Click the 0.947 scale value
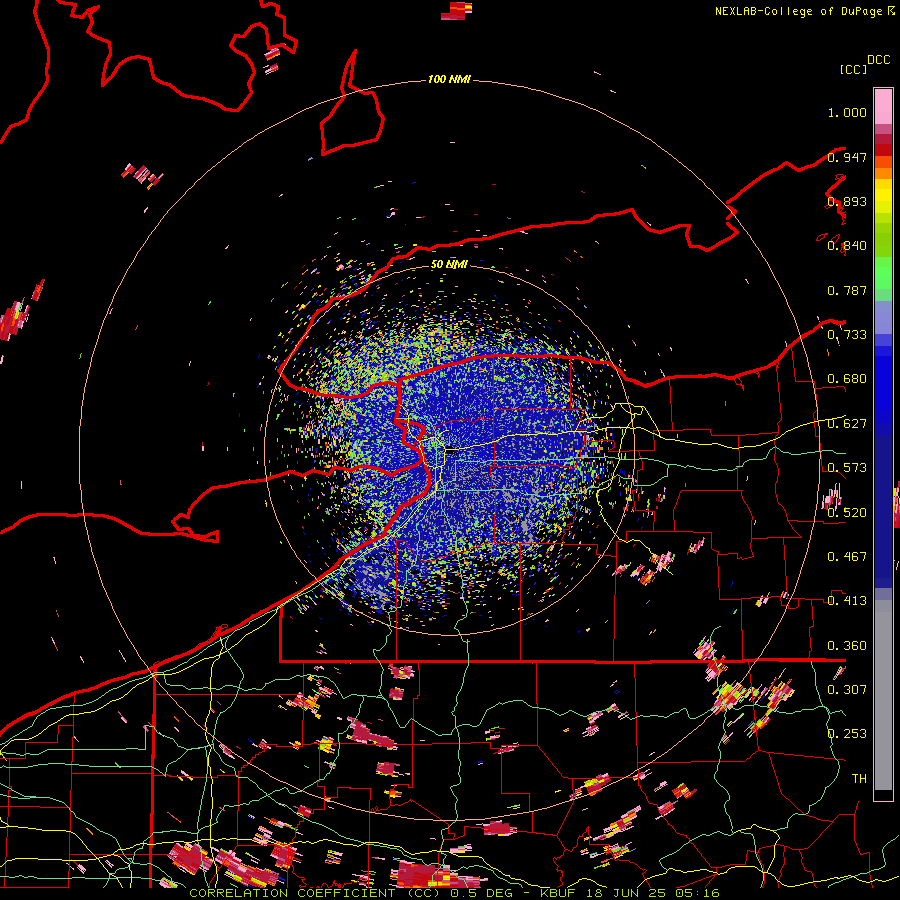 click(847, 157)
